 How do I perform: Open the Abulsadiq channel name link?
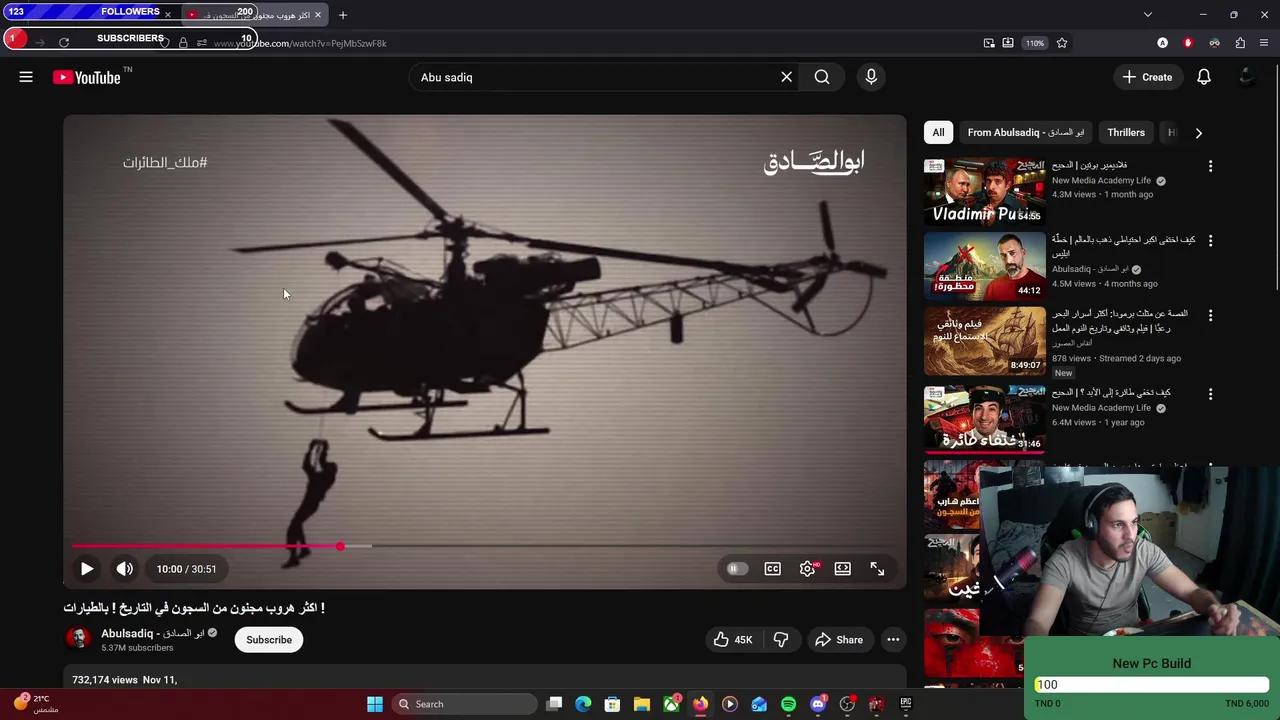(x=152, y=633)
